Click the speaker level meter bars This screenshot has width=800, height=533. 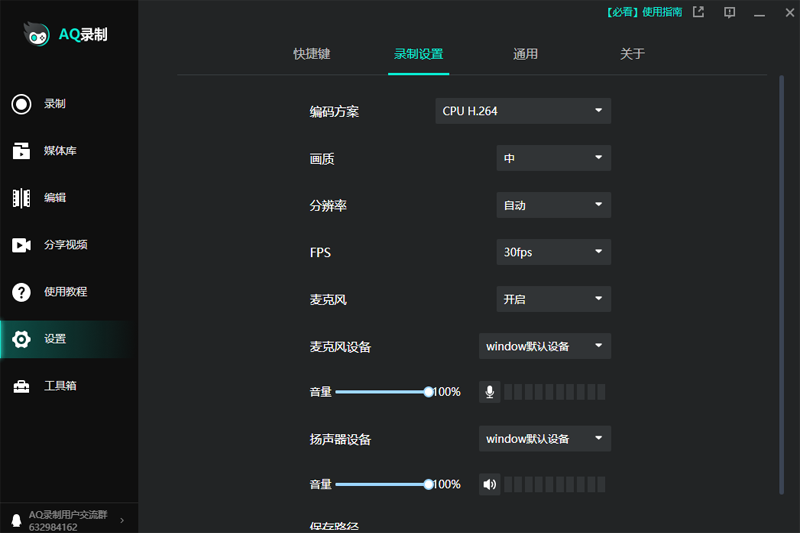(x=555, y=484)
